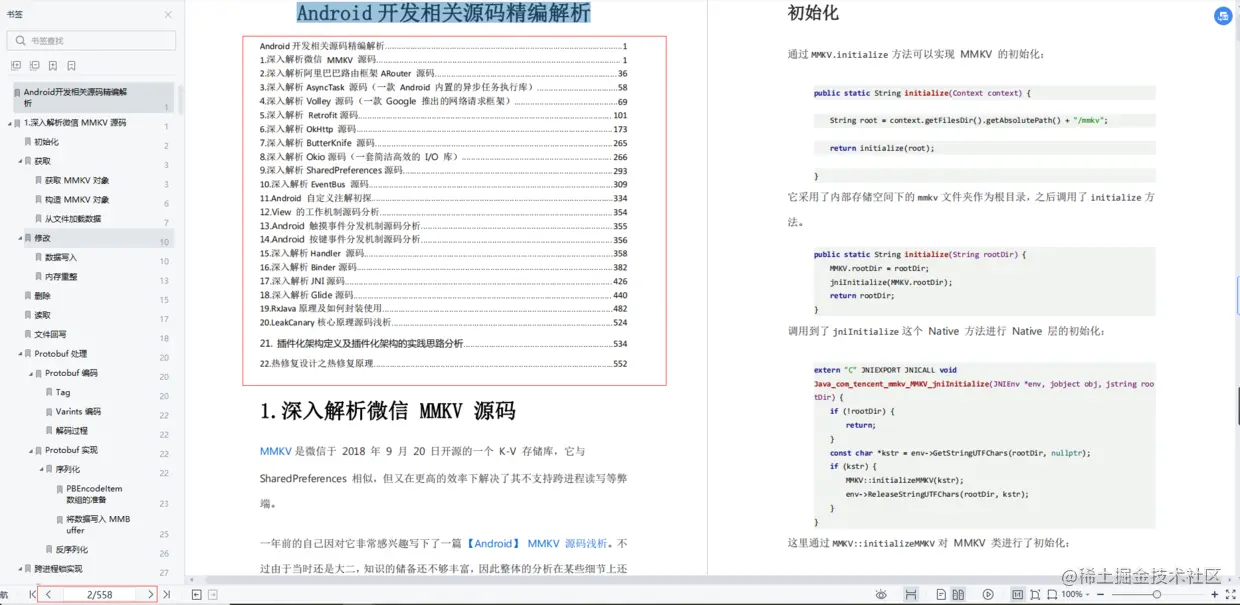Screen dimensions: 1240x605
Task: Collapse all bookmarks icon
Action: [x=35, y=66]
